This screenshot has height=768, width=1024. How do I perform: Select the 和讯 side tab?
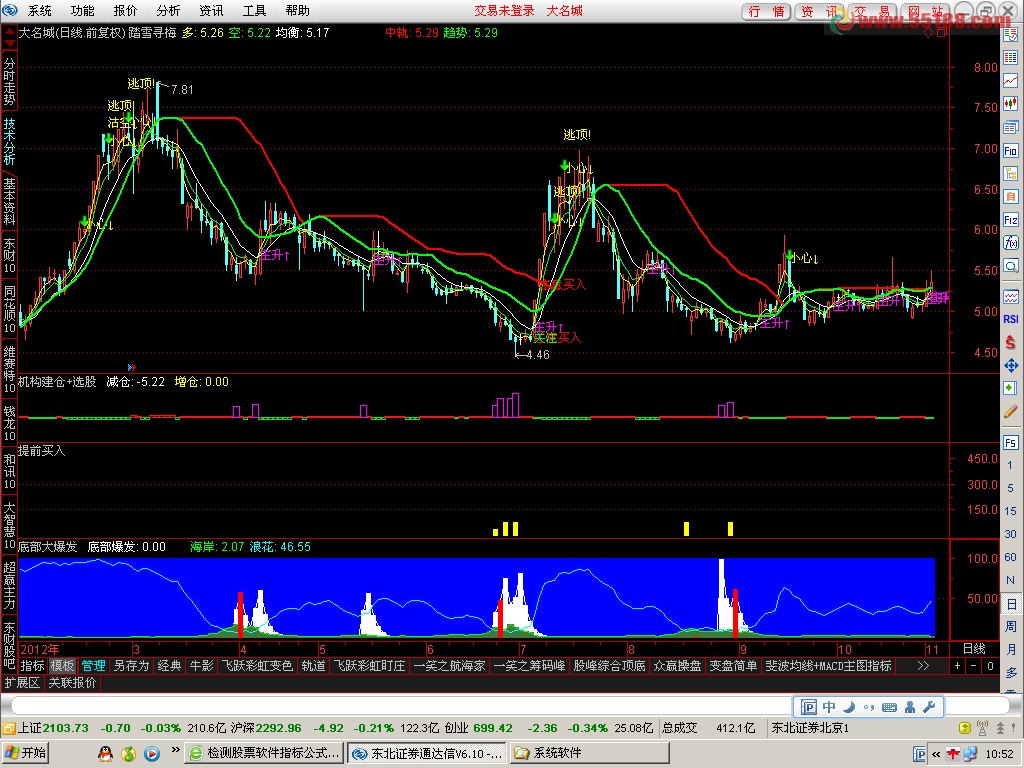point(9,470)
